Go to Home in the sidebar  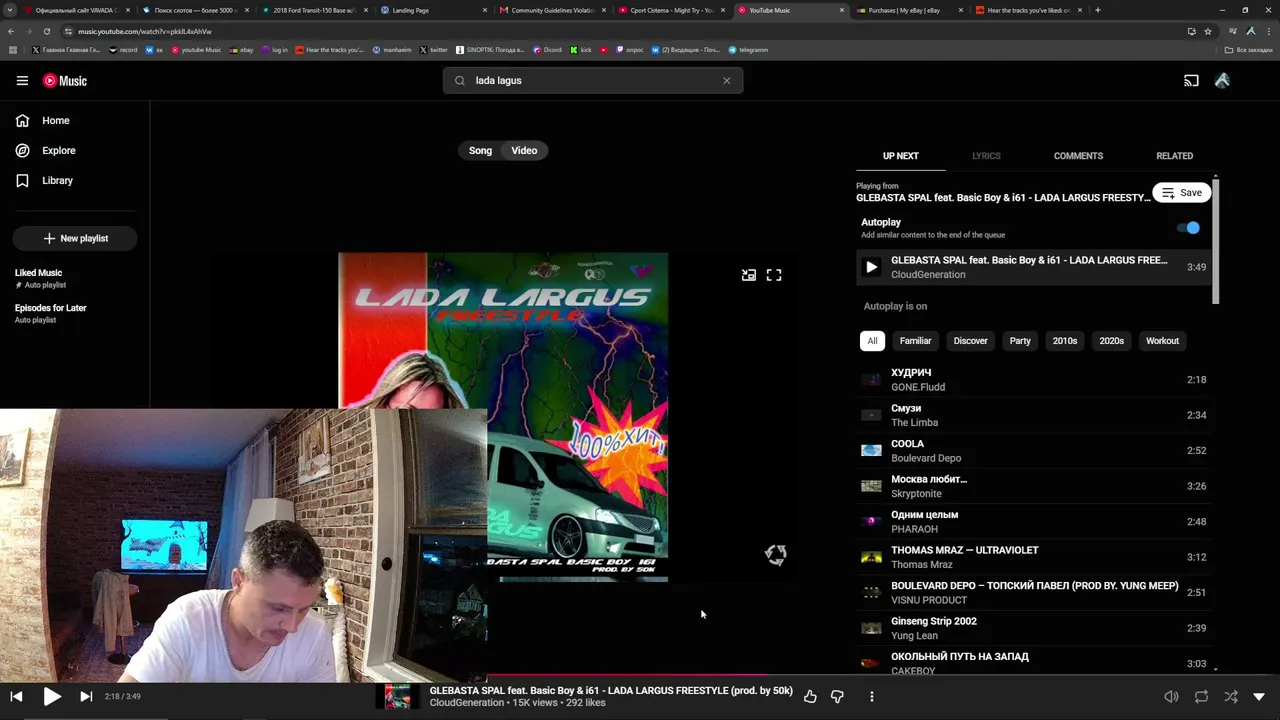pyautogui.click(x=43, y=121)
